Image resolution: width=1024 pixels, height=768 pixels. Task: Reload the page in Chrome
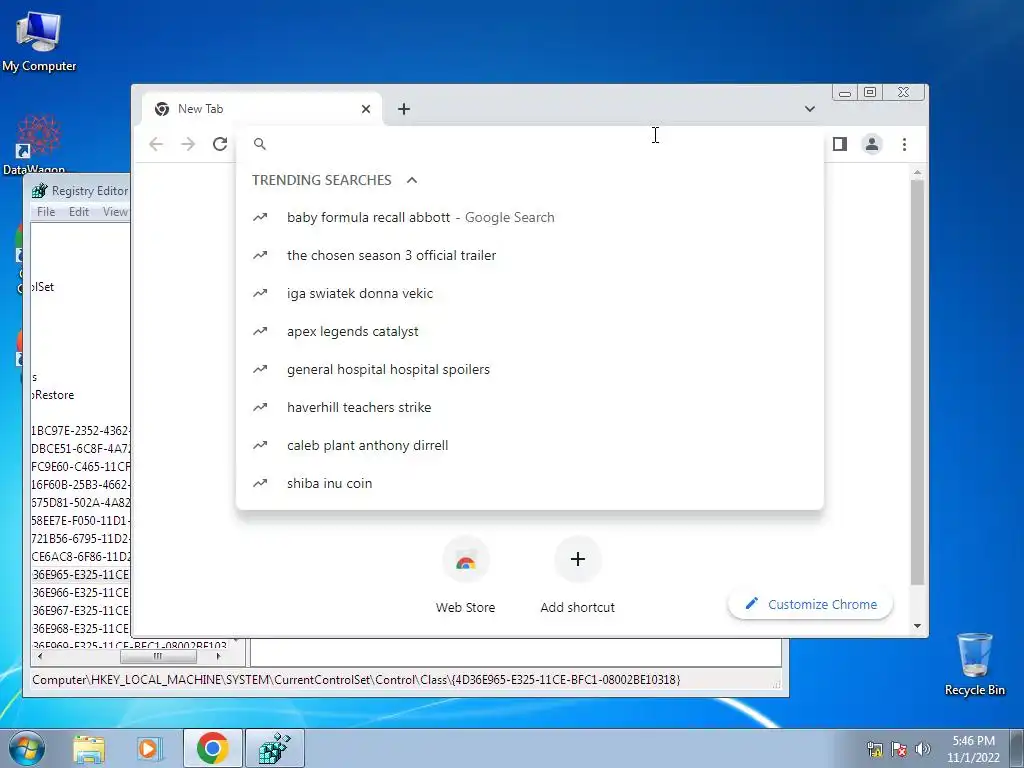(220, 144)
